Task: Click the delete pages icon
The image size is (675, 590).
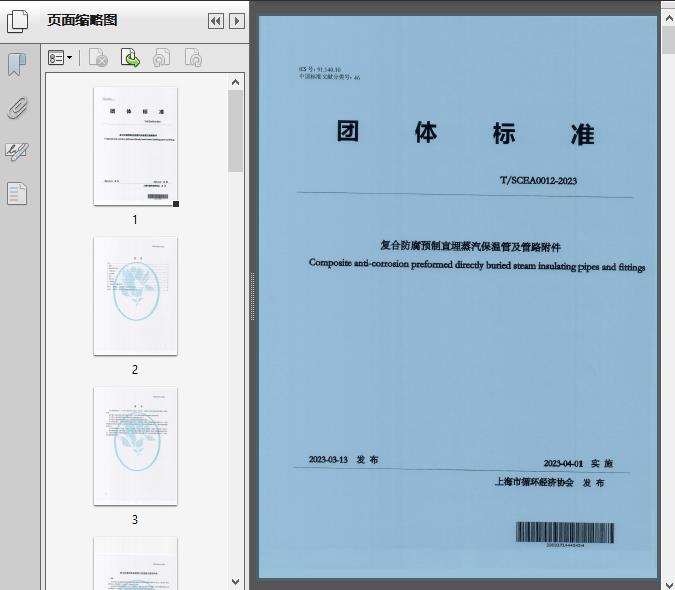Action: (x=98, y=58)
